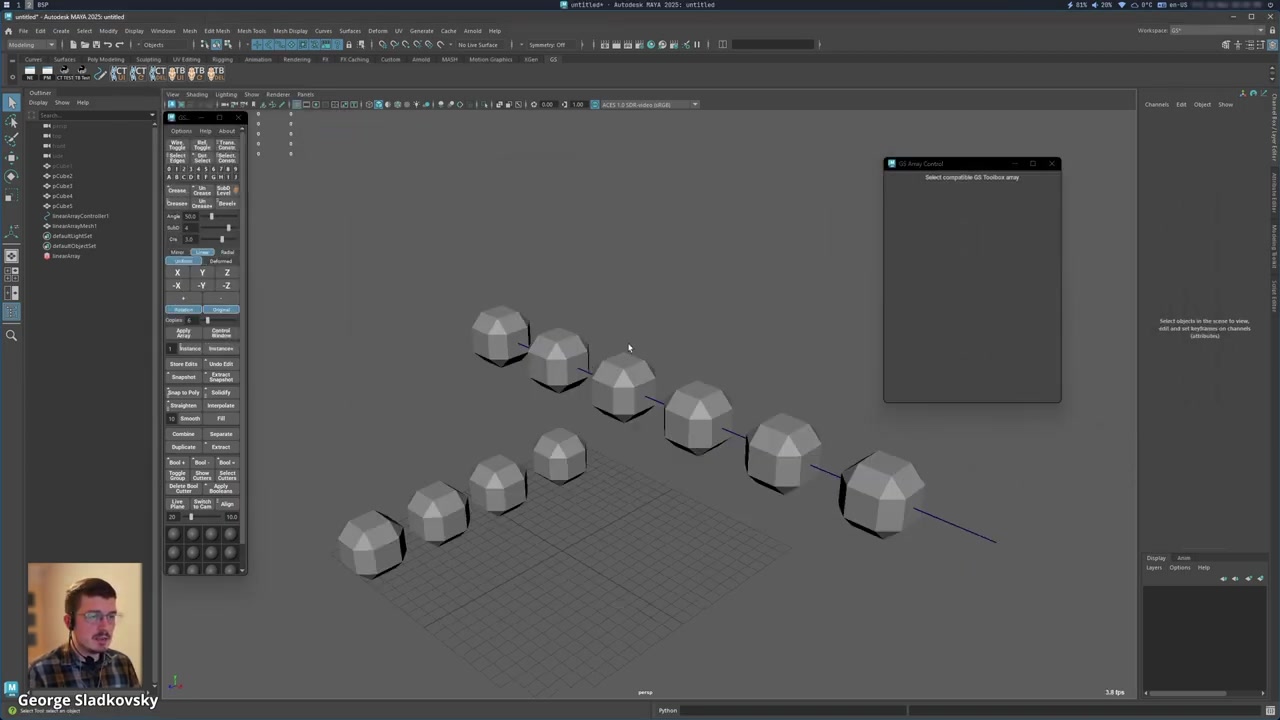Switch to the Poly Modeling shelf tab
This screenshot has width=1280, height=720.
105,59
